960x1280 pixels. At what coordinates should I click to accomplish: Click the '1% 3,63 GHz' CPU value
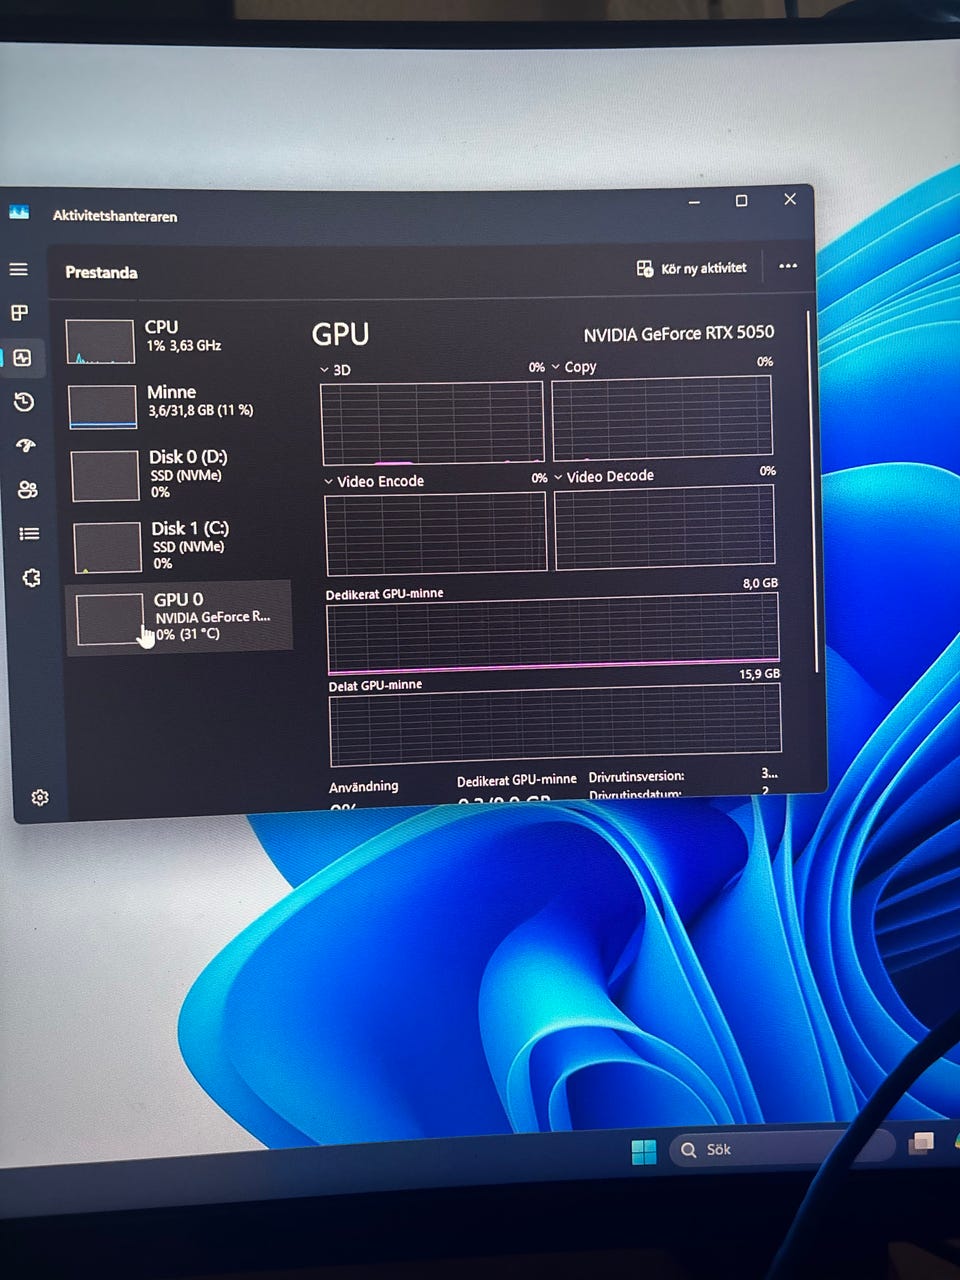pyautogui.click(x=184, y=346)
